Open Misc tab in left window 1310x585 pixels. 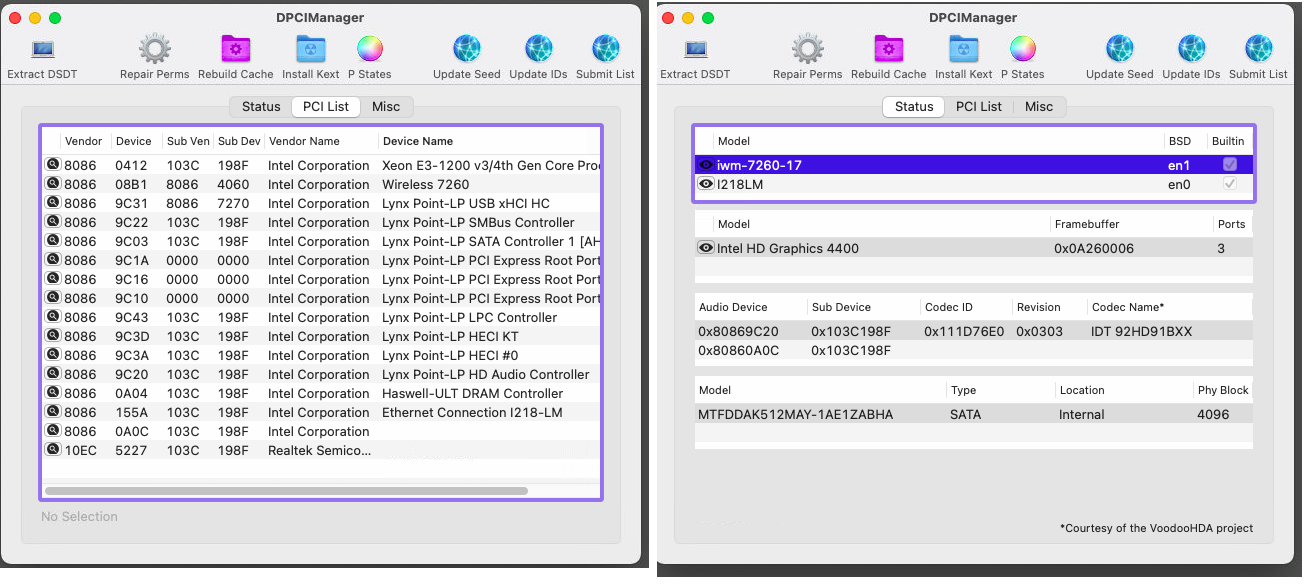click(386, 107)
